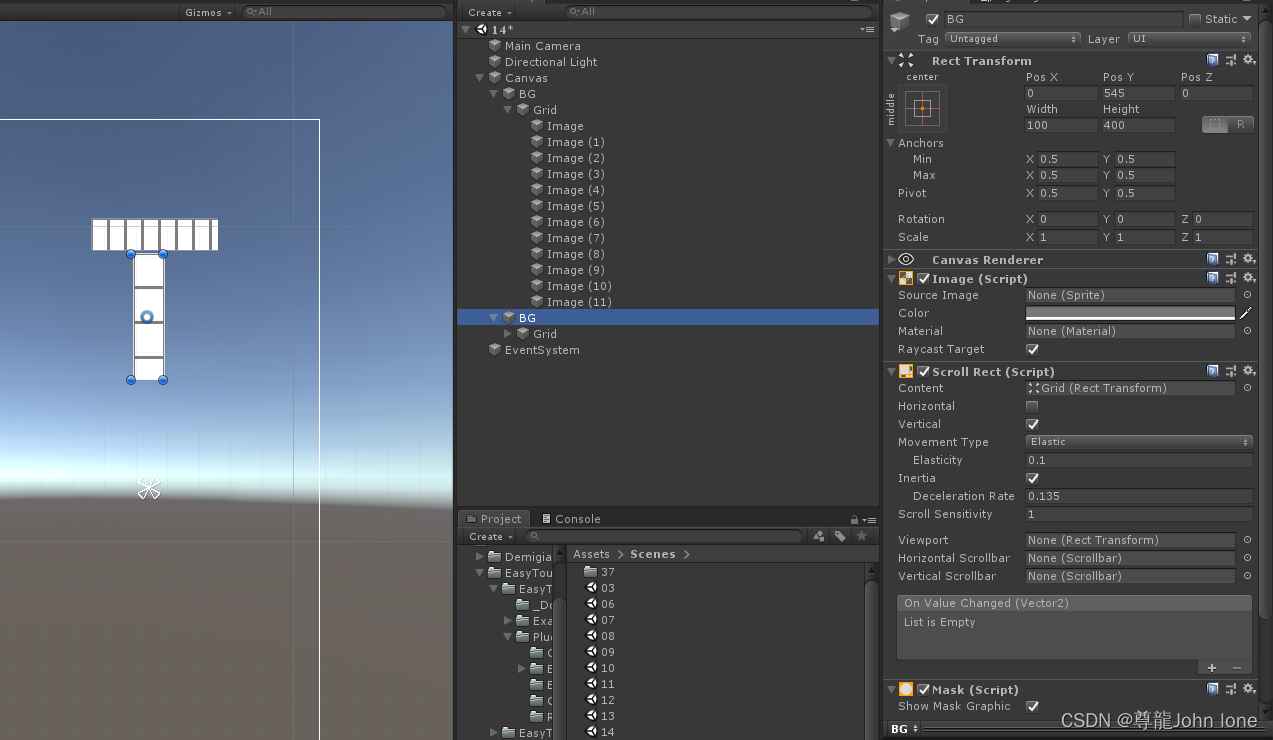Image resolution: width=1273 pixels, height=740 pixels.
Task: Open Canvas Renderer gear settings menu
Action: (1249, 259)
